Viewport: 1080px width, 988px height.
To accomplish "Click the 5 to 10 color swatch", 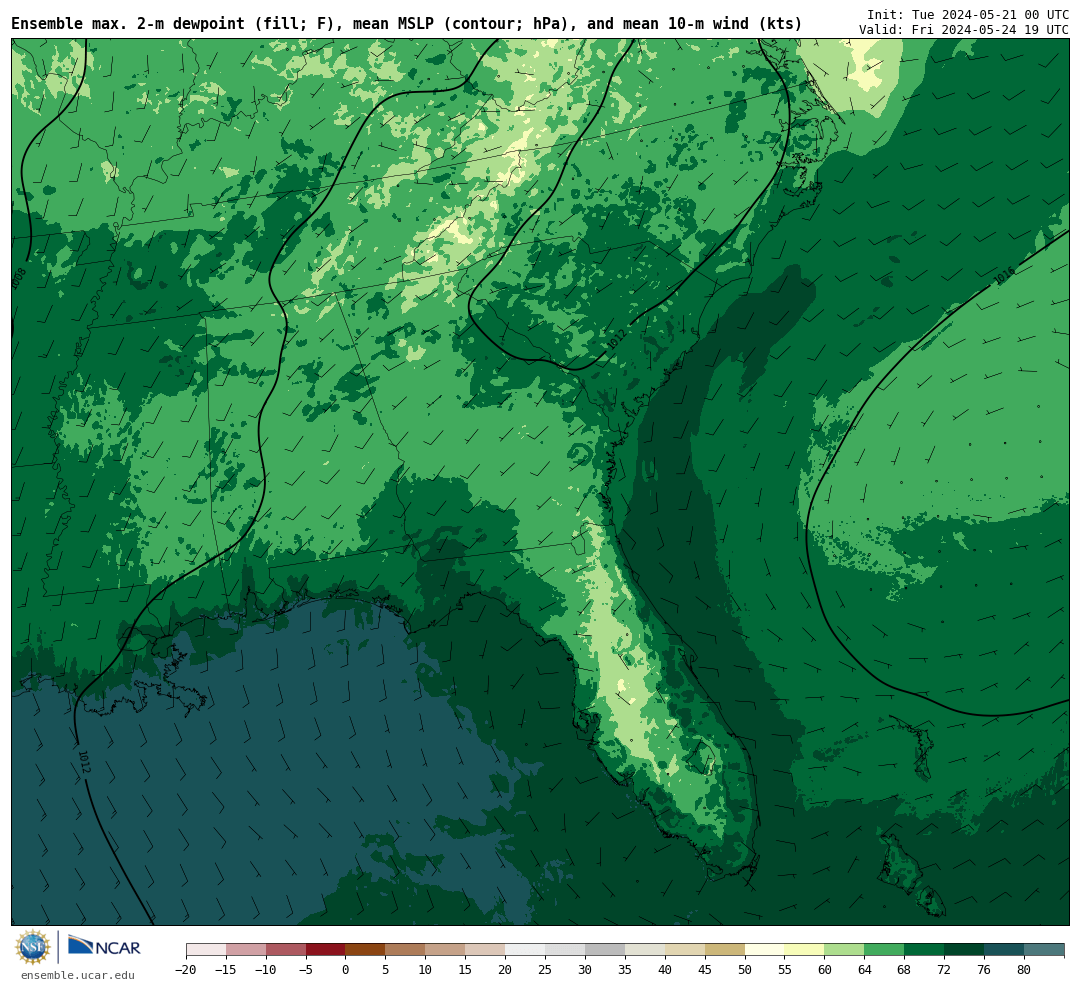I will tap(406, 949).
